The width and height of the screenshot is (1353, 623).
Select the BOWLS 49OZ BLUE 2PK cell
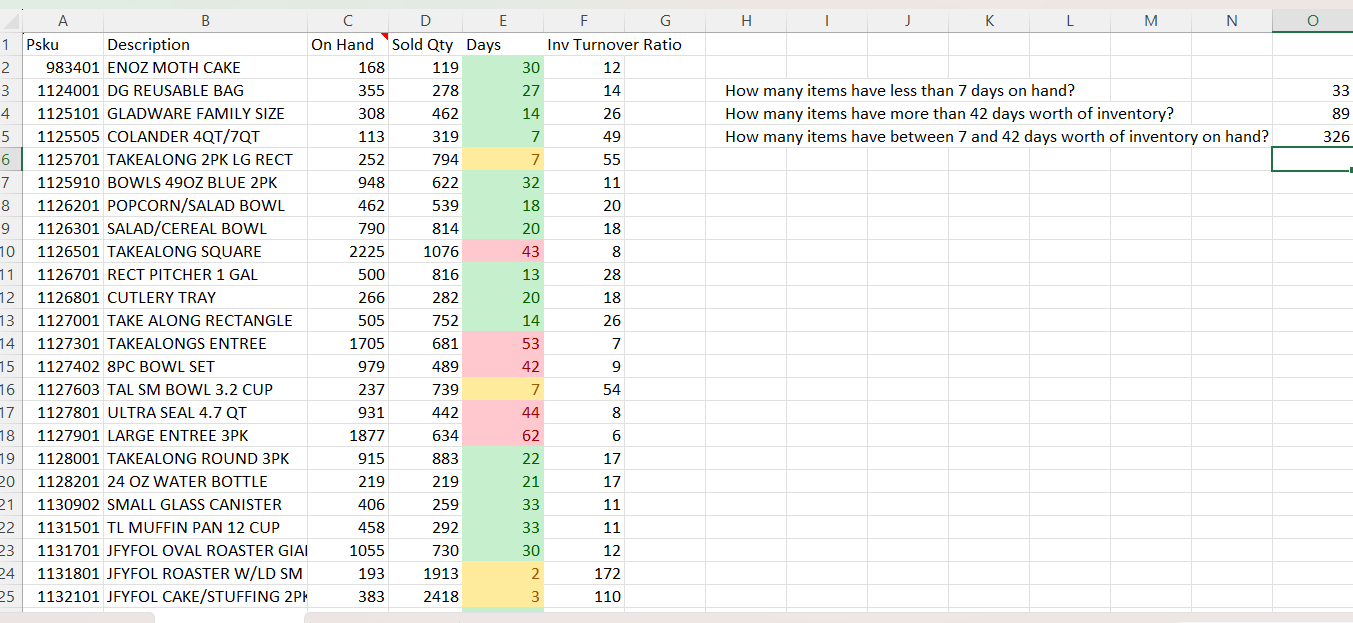(205, 182)
